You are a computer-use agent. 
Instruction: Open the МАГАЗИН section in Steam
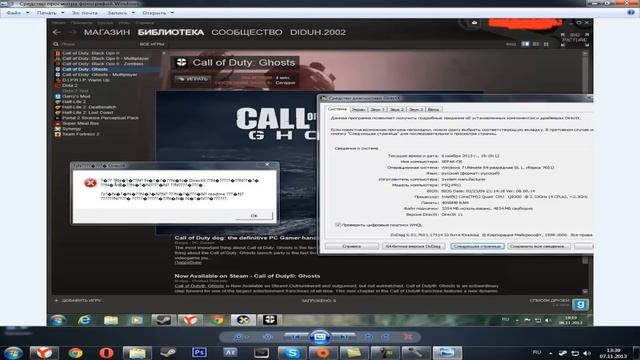tap(107, 32)
